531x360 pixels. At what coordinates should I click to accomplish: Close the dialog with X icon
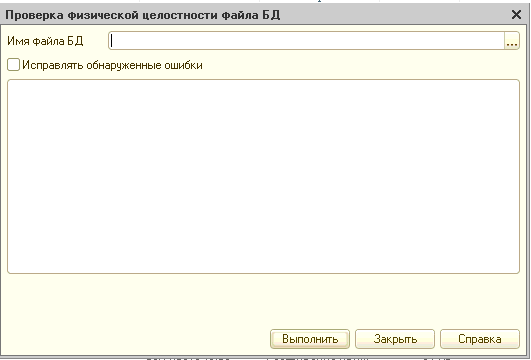[516, 15]
